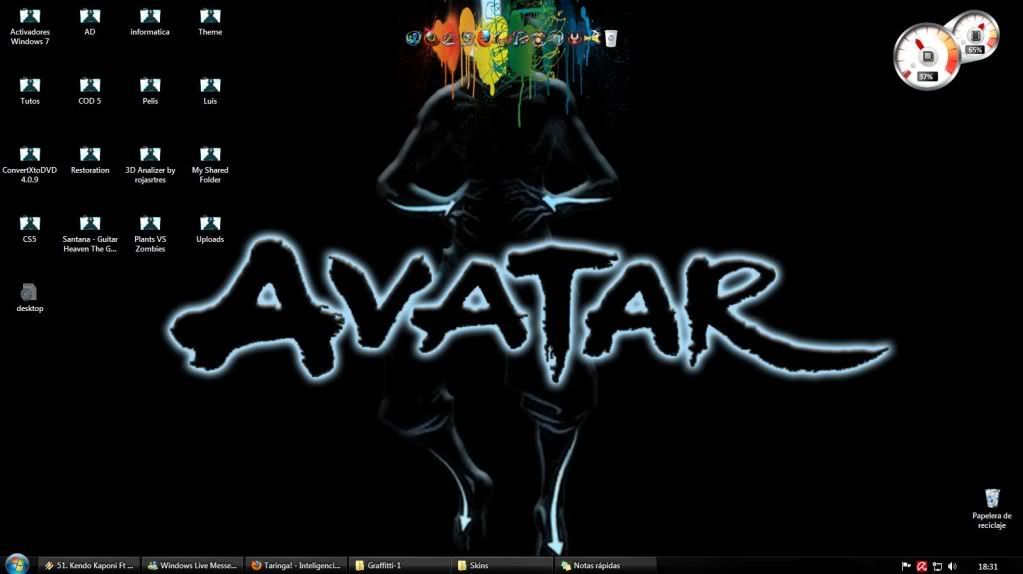Open the COD 5 folder
Viewport: 1023px width, 574px height.
tap(89, 91)
